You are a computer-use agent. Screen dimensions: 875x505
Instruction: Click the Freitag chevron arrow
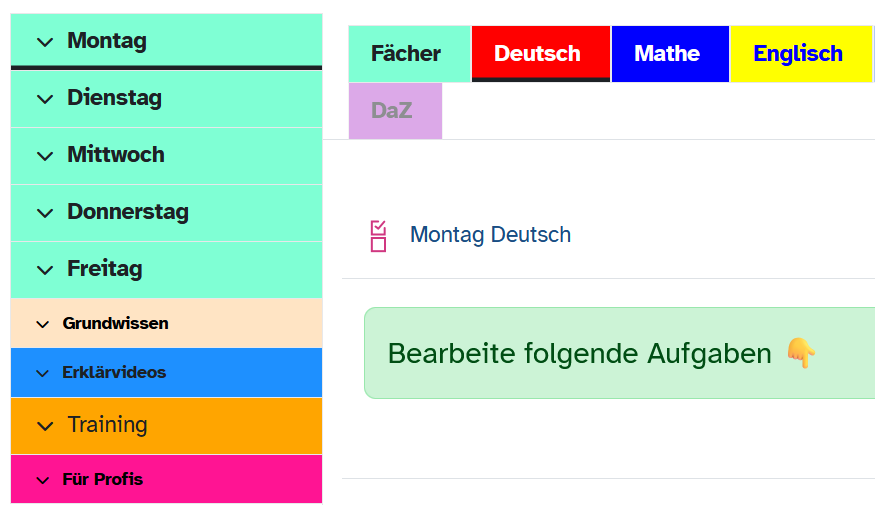44,270
